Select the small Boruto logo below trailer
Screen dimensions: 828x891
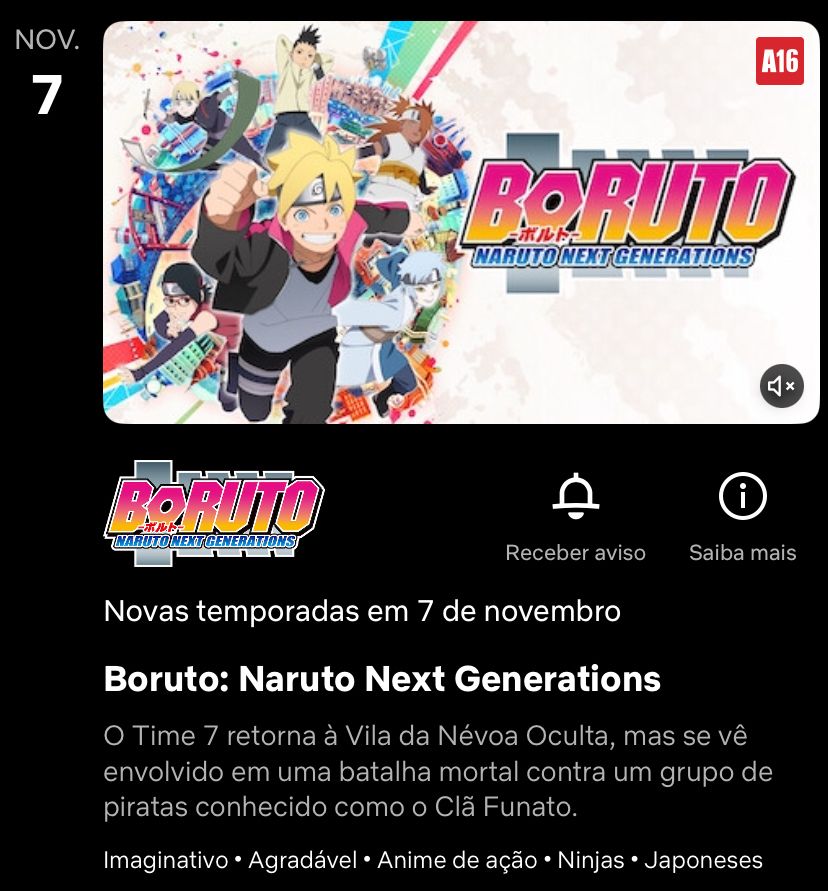tap(214, 514)
